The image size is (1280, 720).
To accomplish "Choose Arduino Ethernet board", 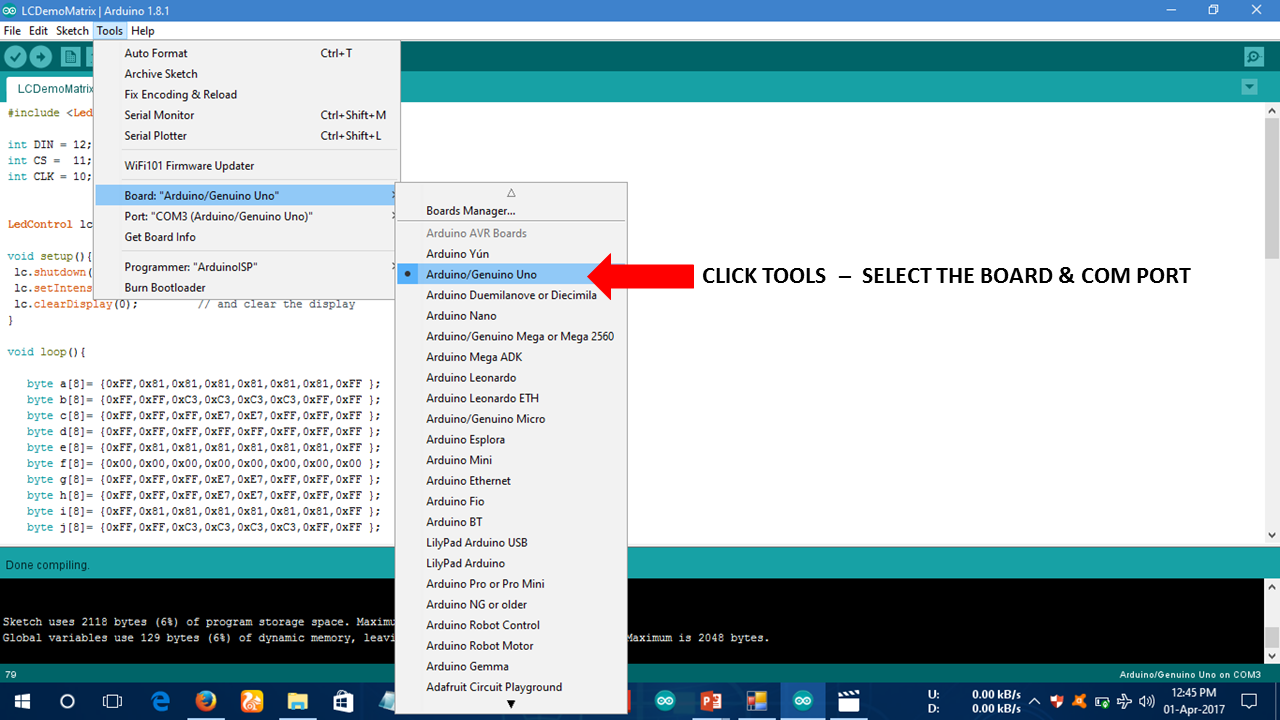I will click(512, 481).
